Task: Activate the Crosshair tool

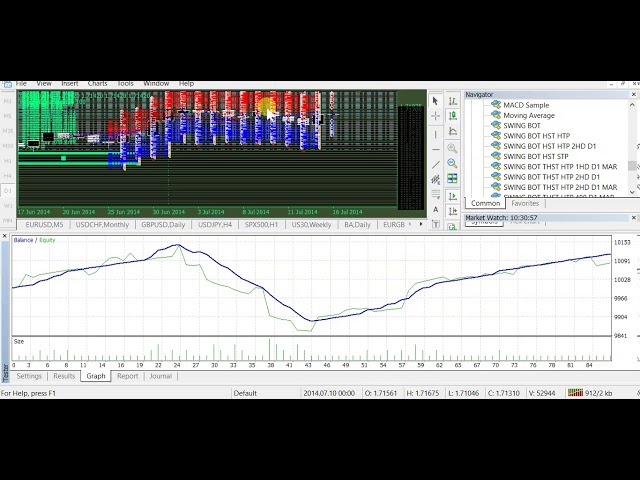Action: (x=435, y=117)
